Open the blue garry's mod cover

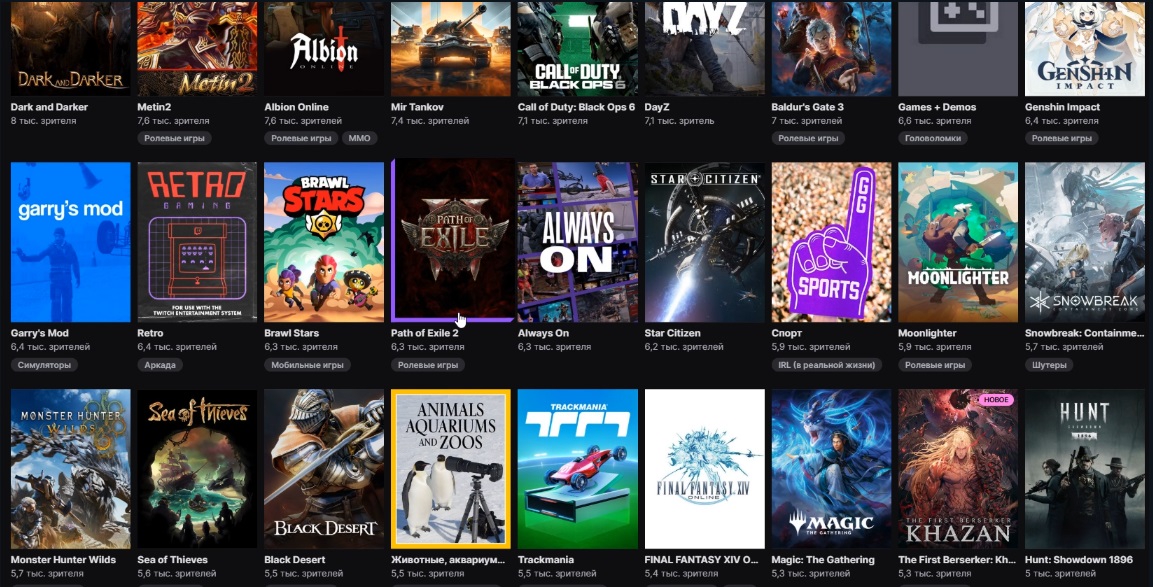71,242
